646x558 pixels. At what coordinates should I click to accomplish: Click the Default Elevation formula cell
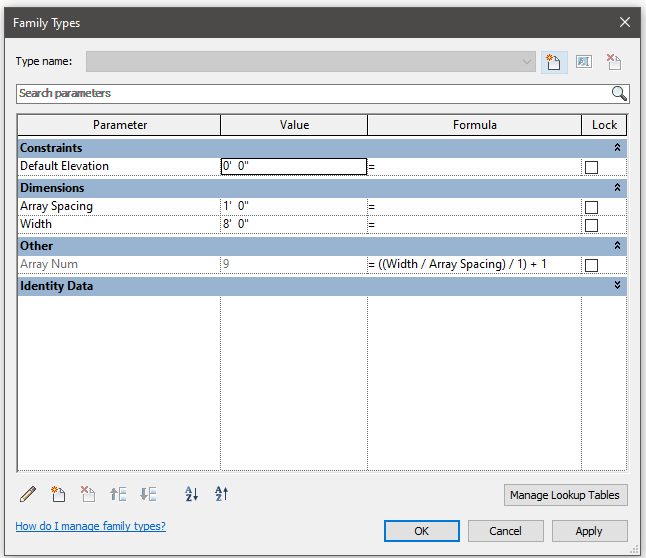point(474,166)
